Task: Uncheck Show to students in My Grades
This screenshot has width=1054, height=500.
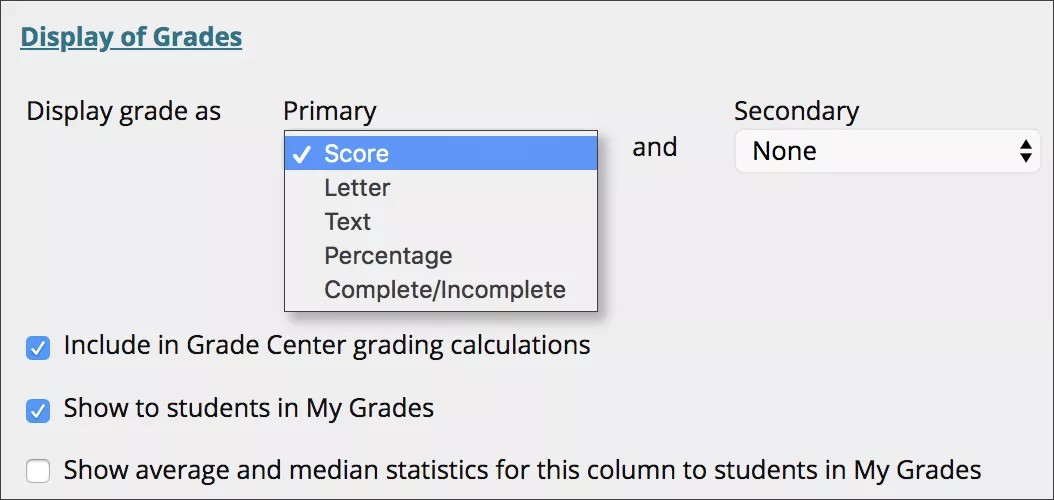Action: coord(38,410)
